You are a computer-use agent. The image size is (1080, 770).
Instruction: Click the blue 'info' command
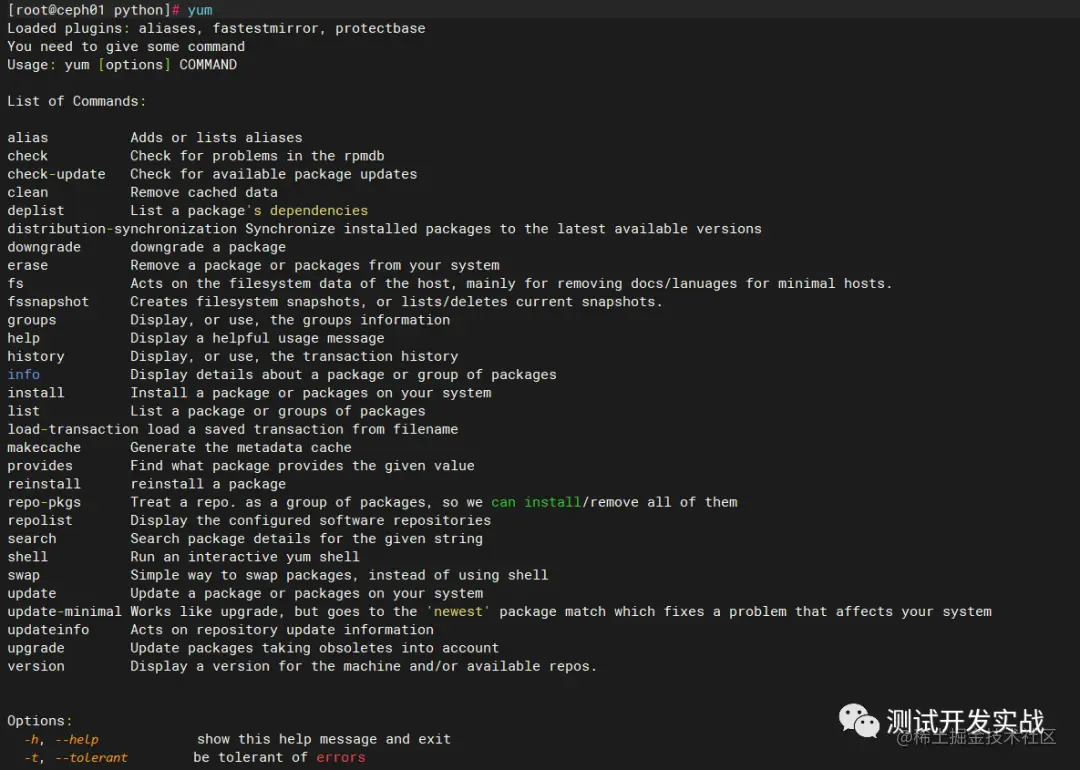(x=23, y=375)
